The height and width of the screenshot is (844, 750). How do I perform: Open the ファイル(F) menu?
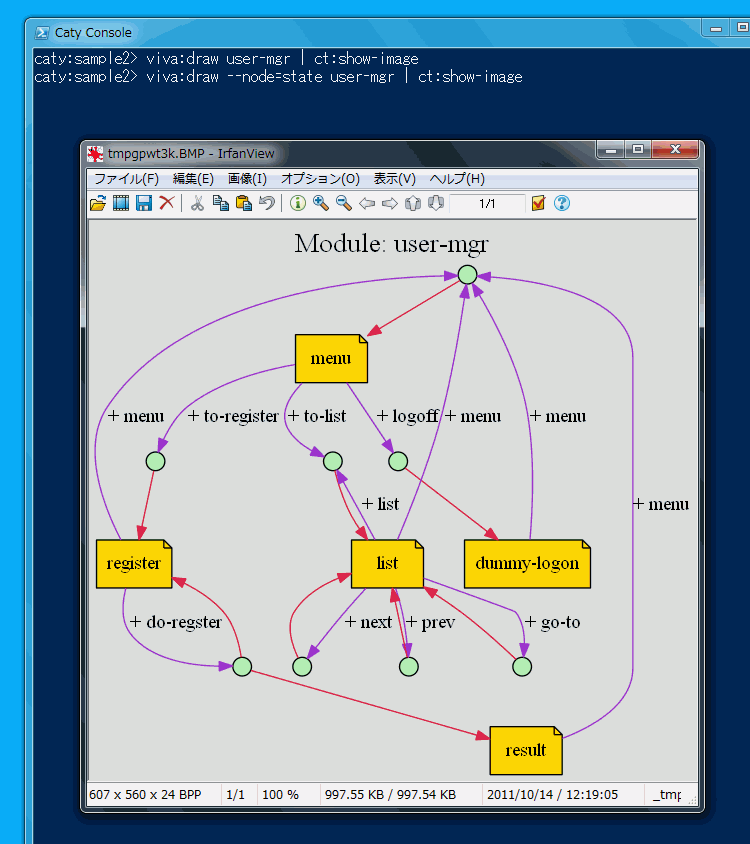[x=126, y=179]
